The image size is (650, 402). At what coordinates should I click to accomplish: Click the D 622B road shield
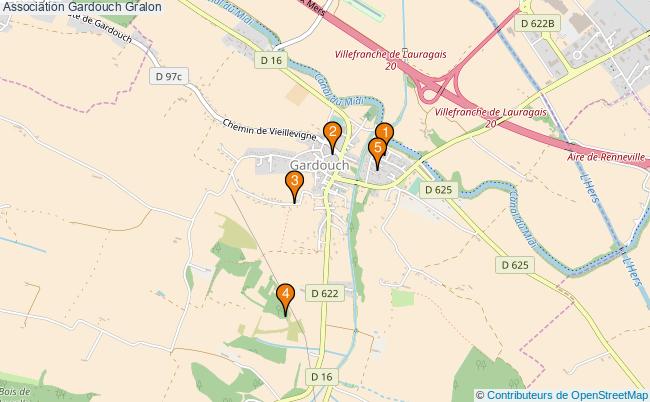click(x=537, y=23)
